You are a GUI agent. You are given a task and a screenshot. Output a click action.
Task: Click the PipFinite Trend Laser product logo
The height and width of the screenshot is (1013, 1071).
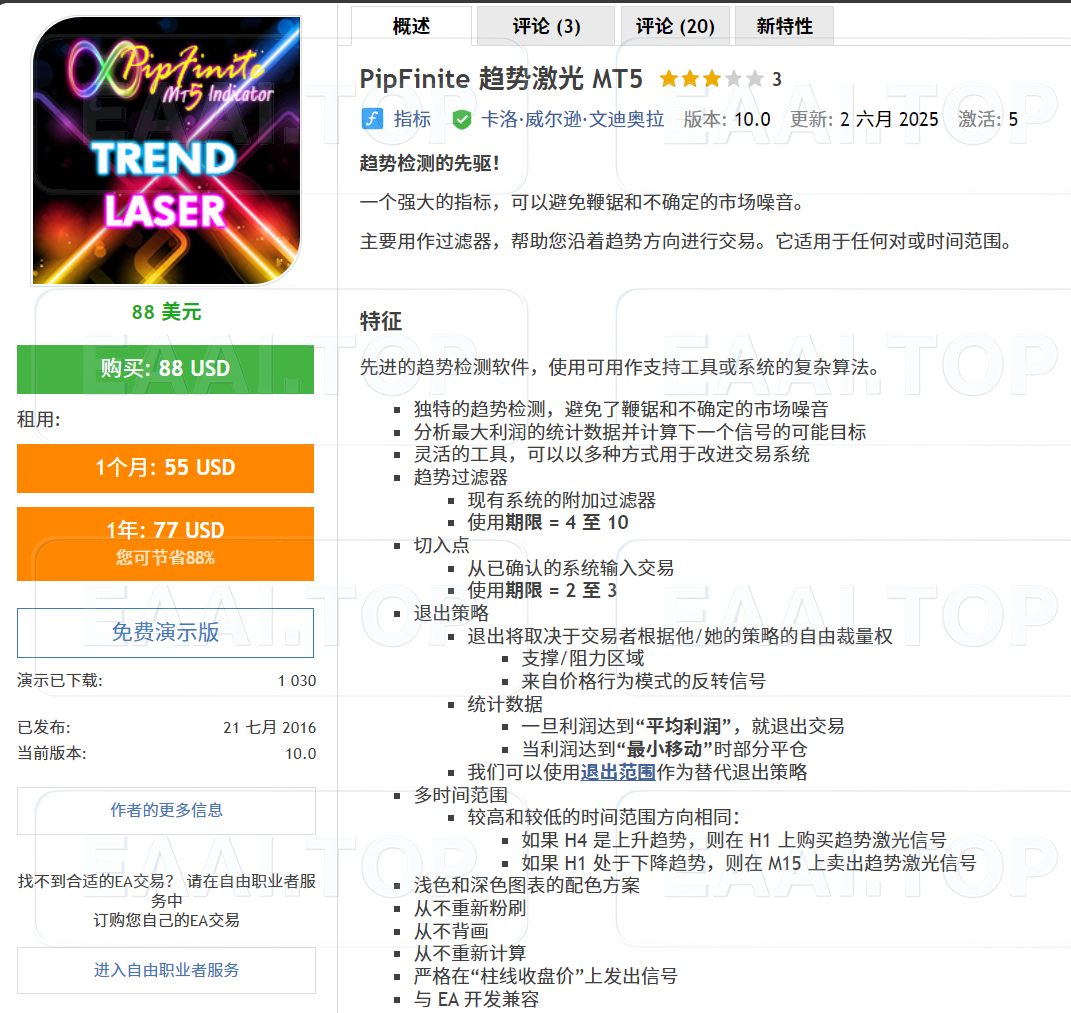[x=166, y=150]
